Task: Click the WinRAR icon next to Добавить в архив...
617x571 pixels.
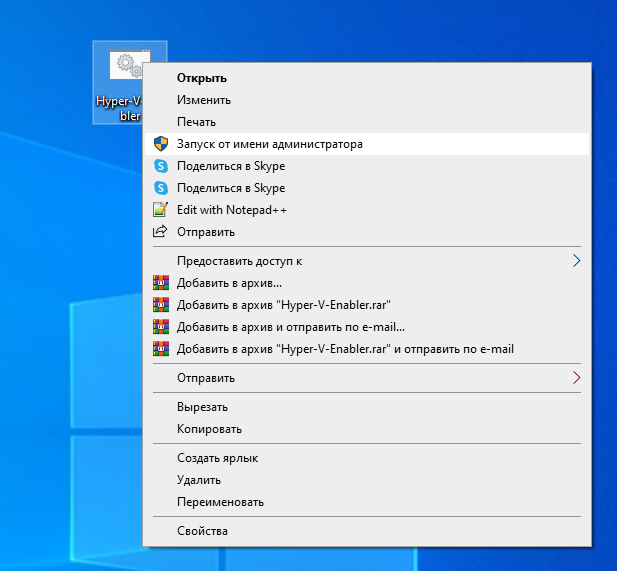Action: [x=160, y=283]
